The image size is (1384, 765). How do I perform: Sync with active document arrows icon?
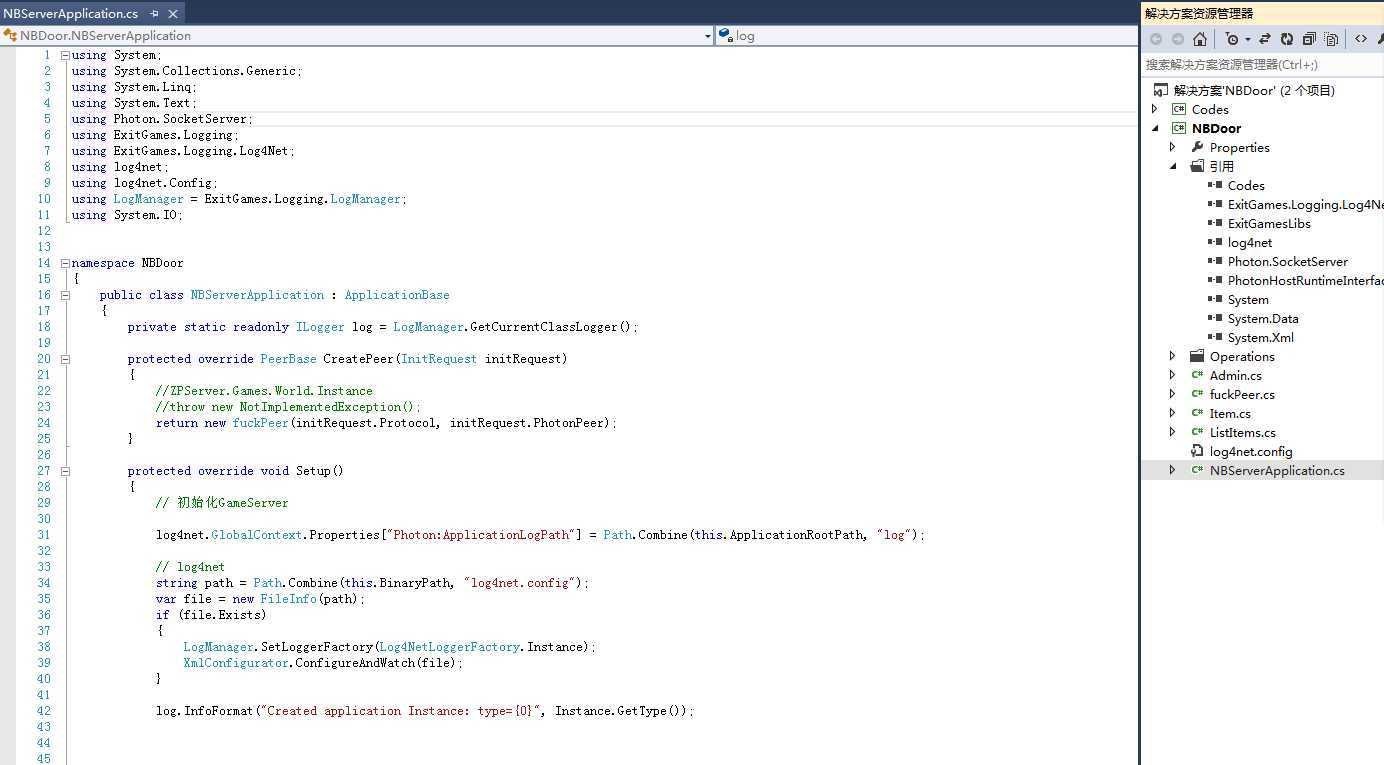pyautogui.click(x=1264, y=39)
